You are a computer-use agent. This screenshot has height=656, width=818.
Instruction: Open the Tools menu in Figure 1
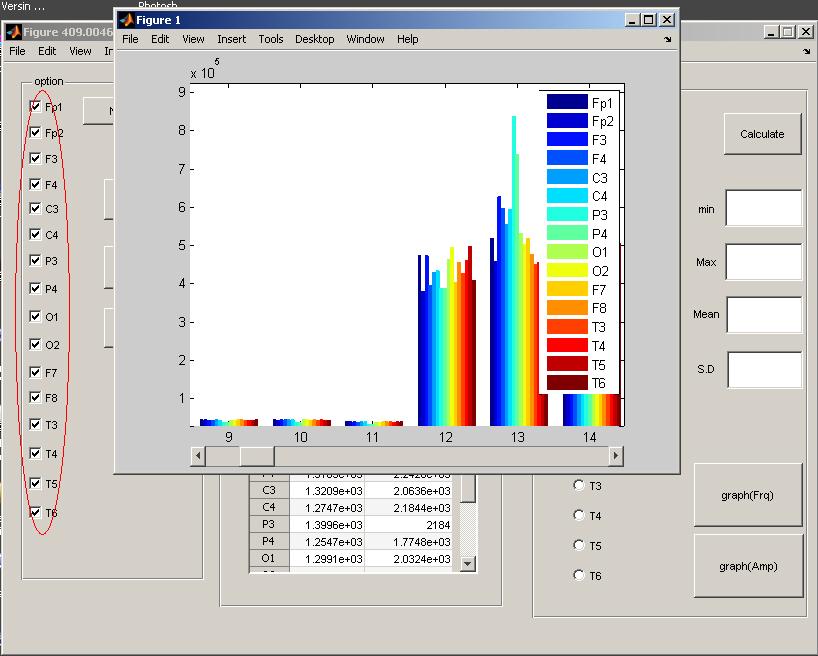point(271,39)
